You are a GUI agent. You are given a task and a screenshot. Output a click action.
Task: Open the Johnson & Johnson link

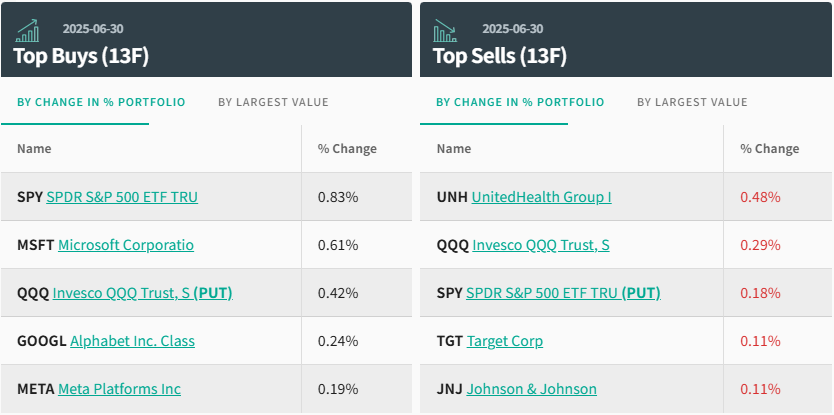pos(532,389)
